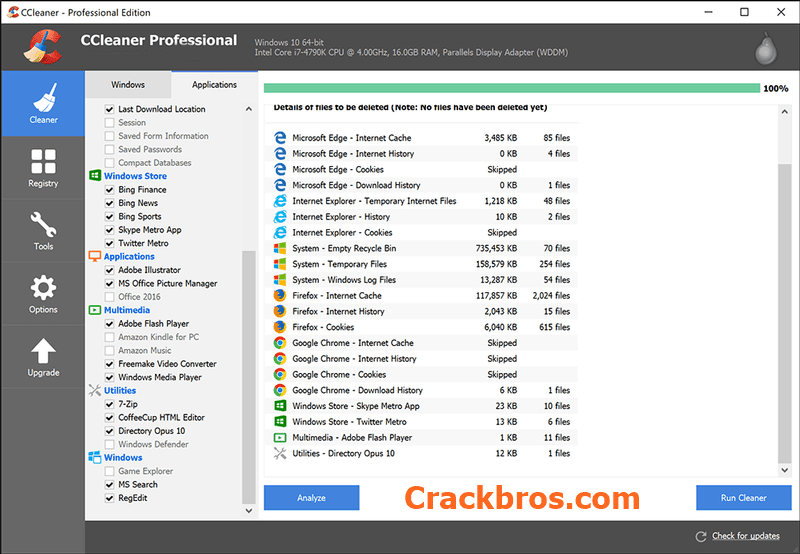Uncheck the Bing Finance checkbox

[109, 190]
